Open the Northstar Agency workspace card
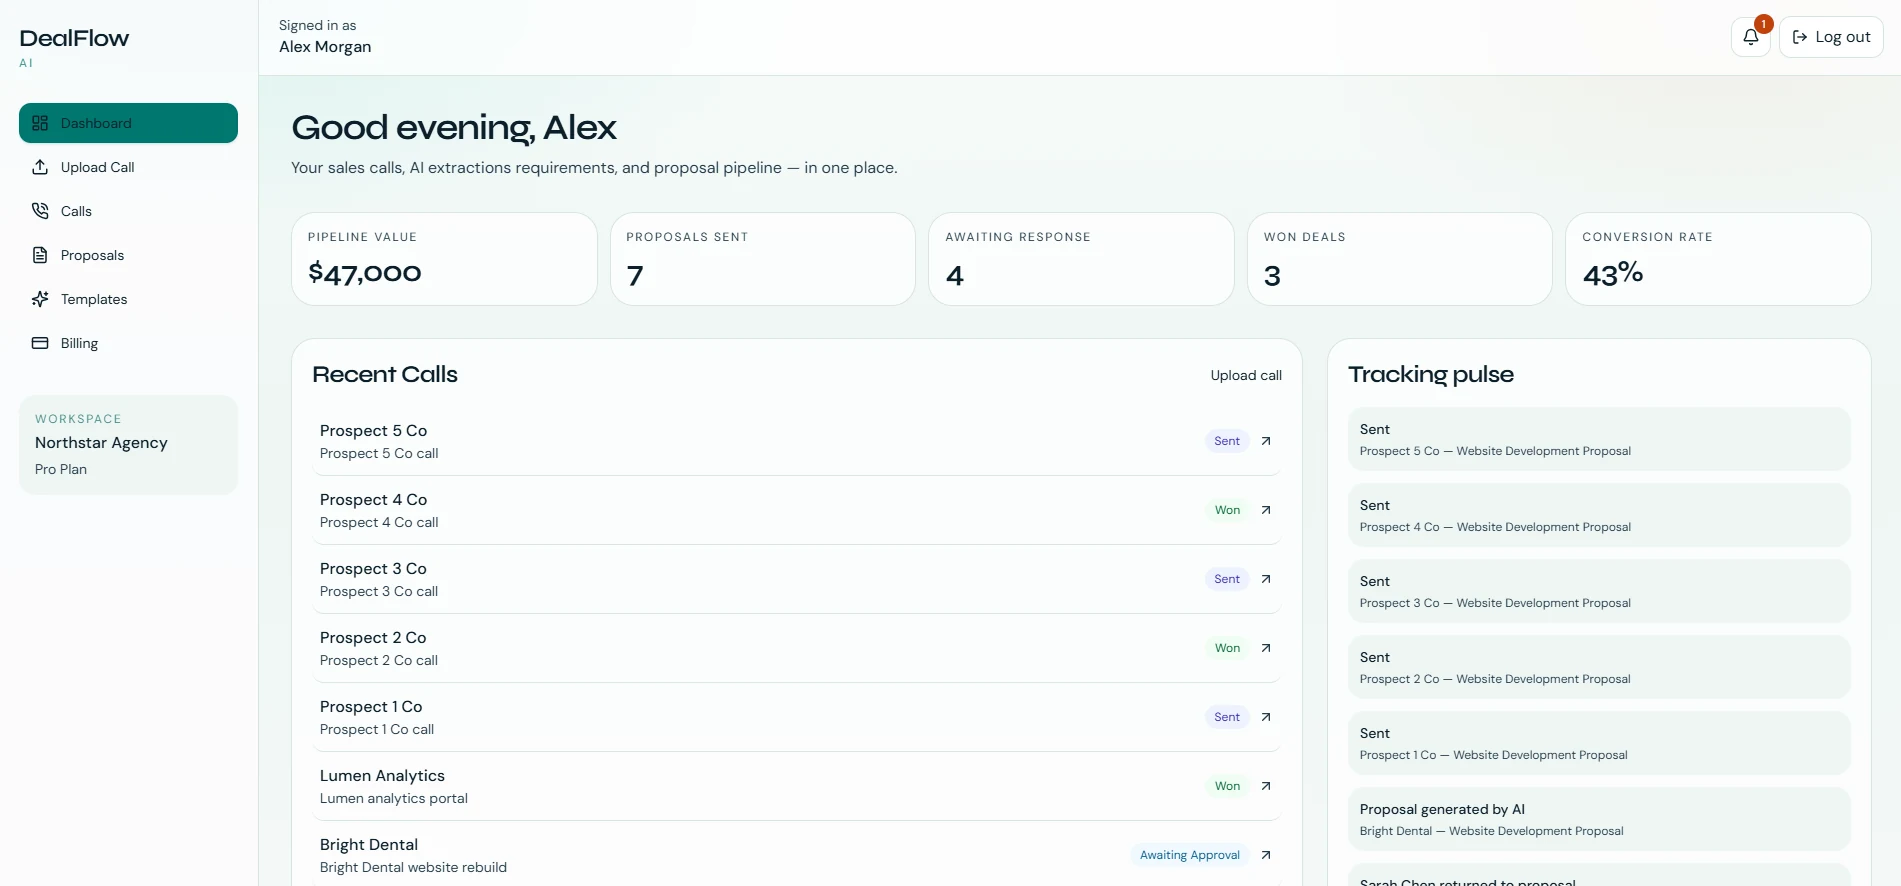Viewport: 1901px width, 886px height. click(128, 445)
